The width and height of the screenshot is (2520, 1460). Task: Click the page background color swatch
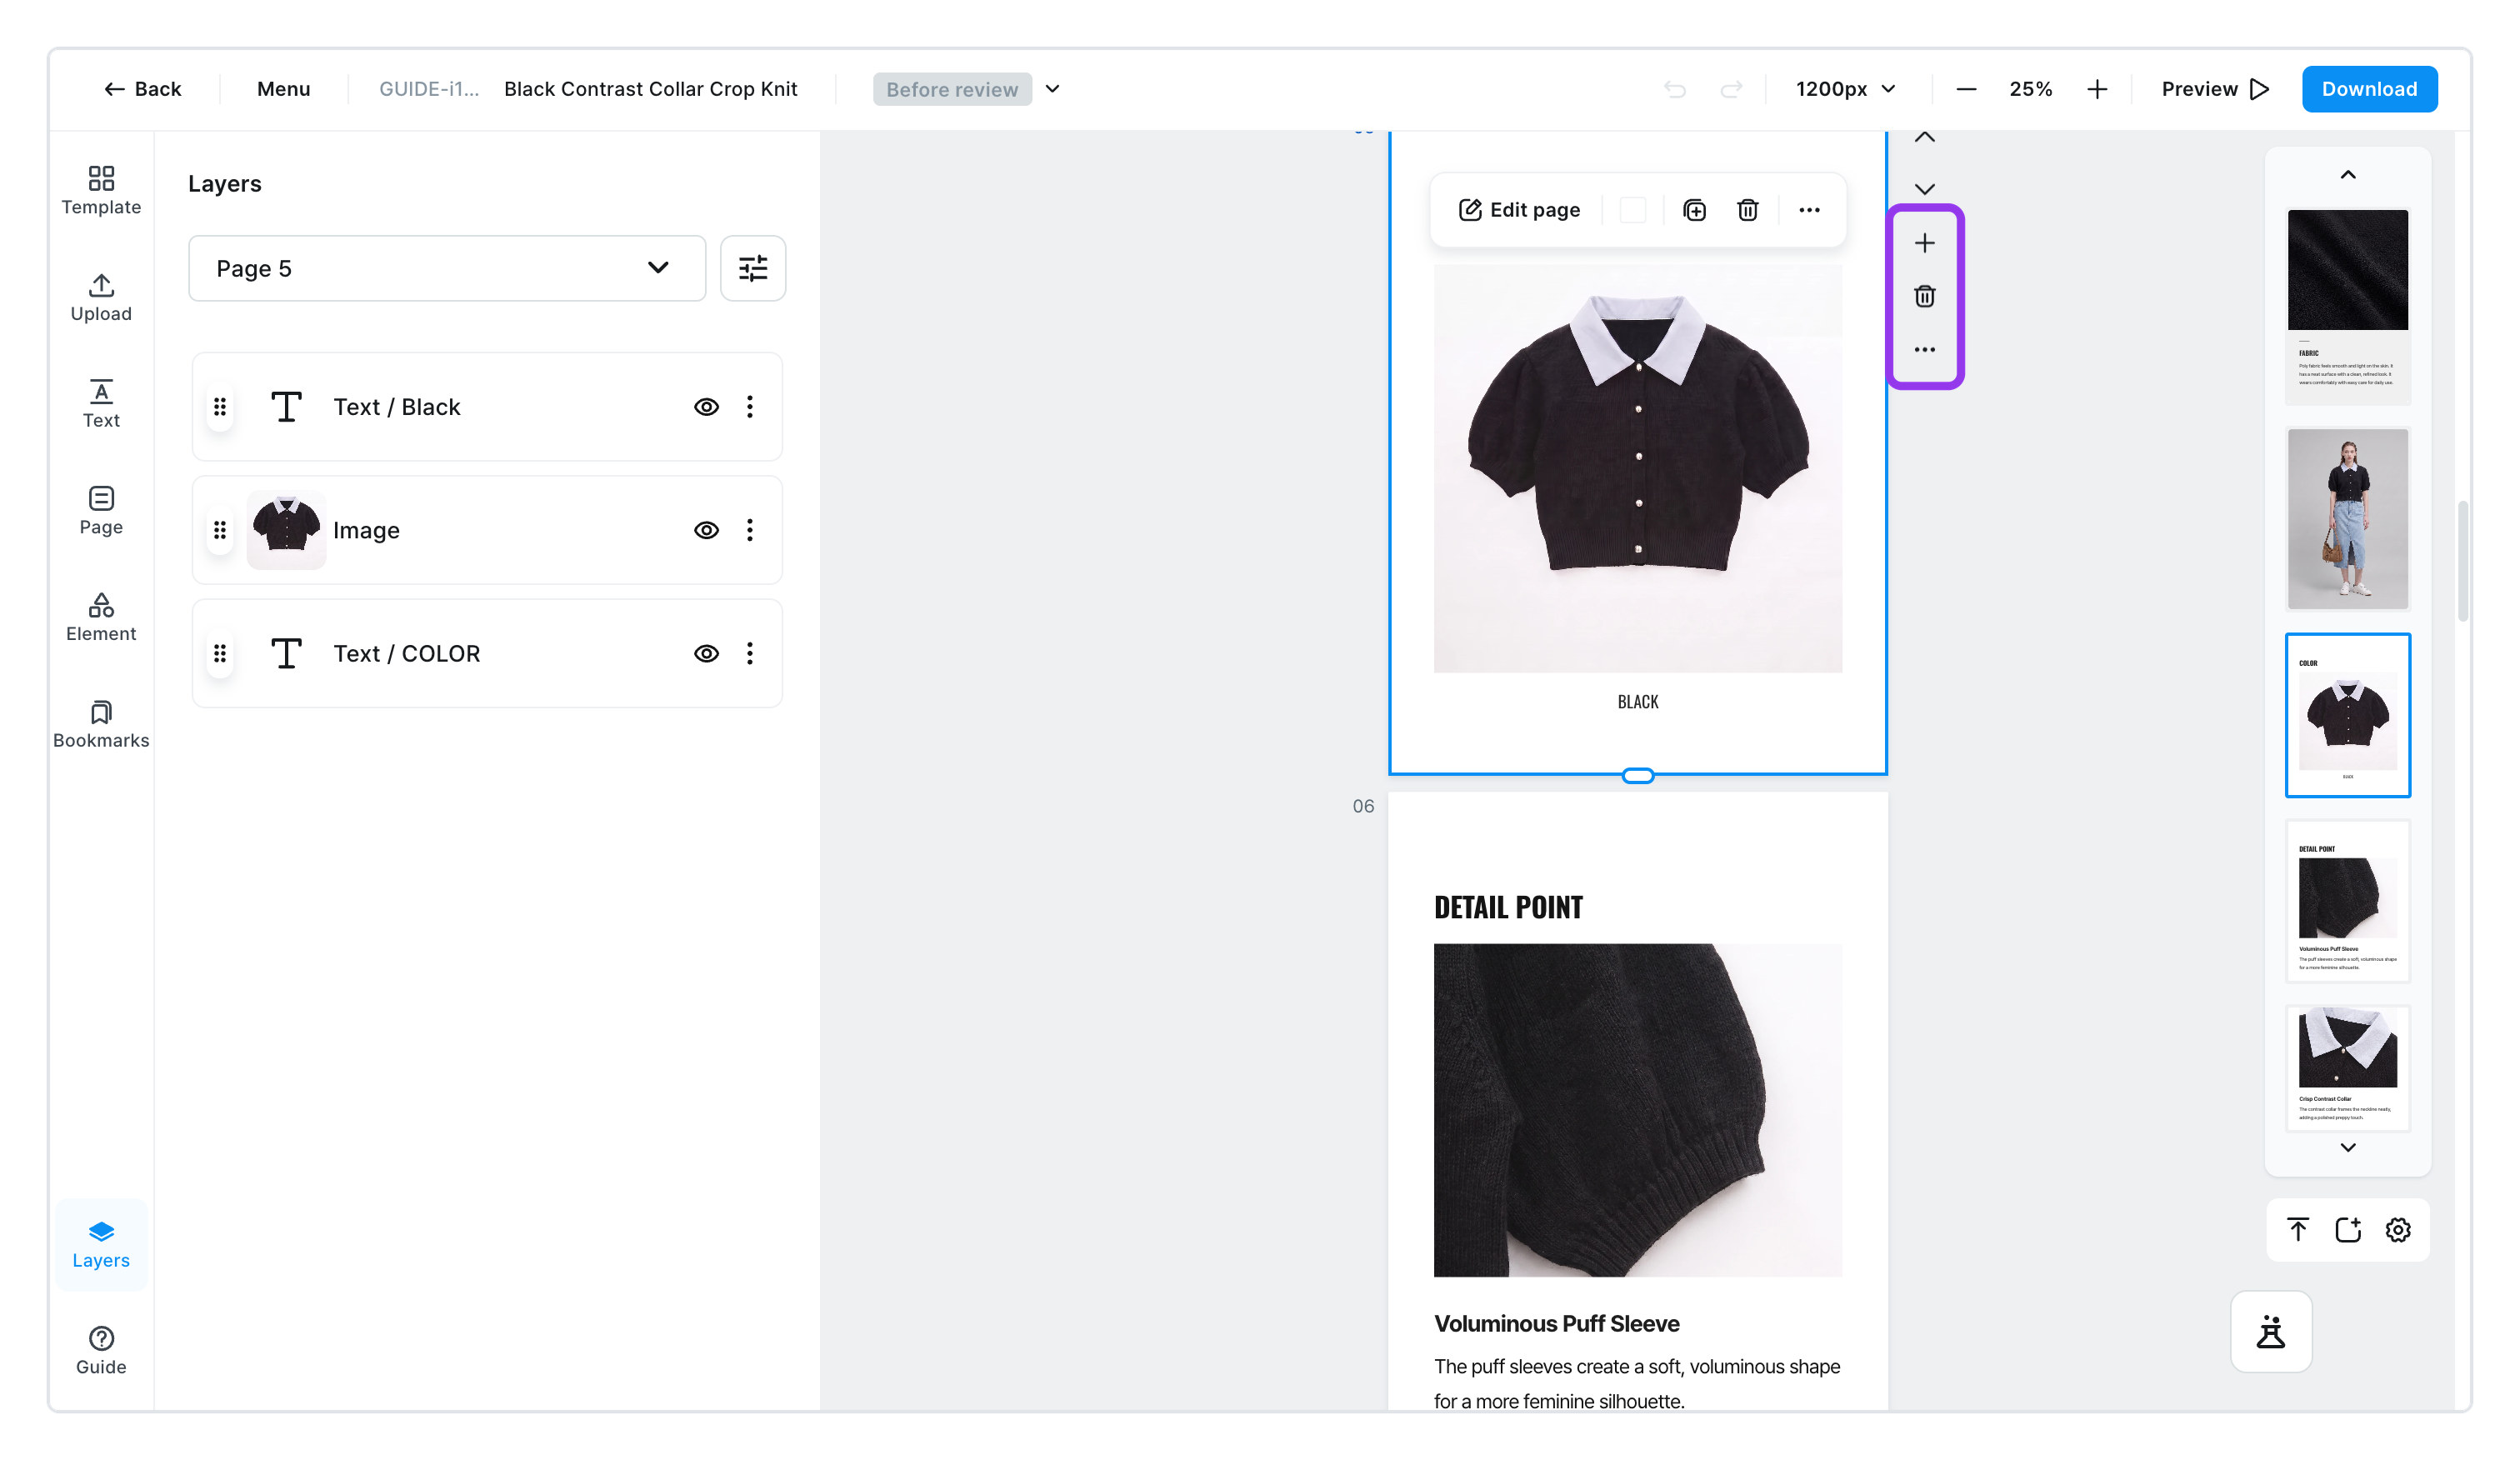[x=1632, y=210]
